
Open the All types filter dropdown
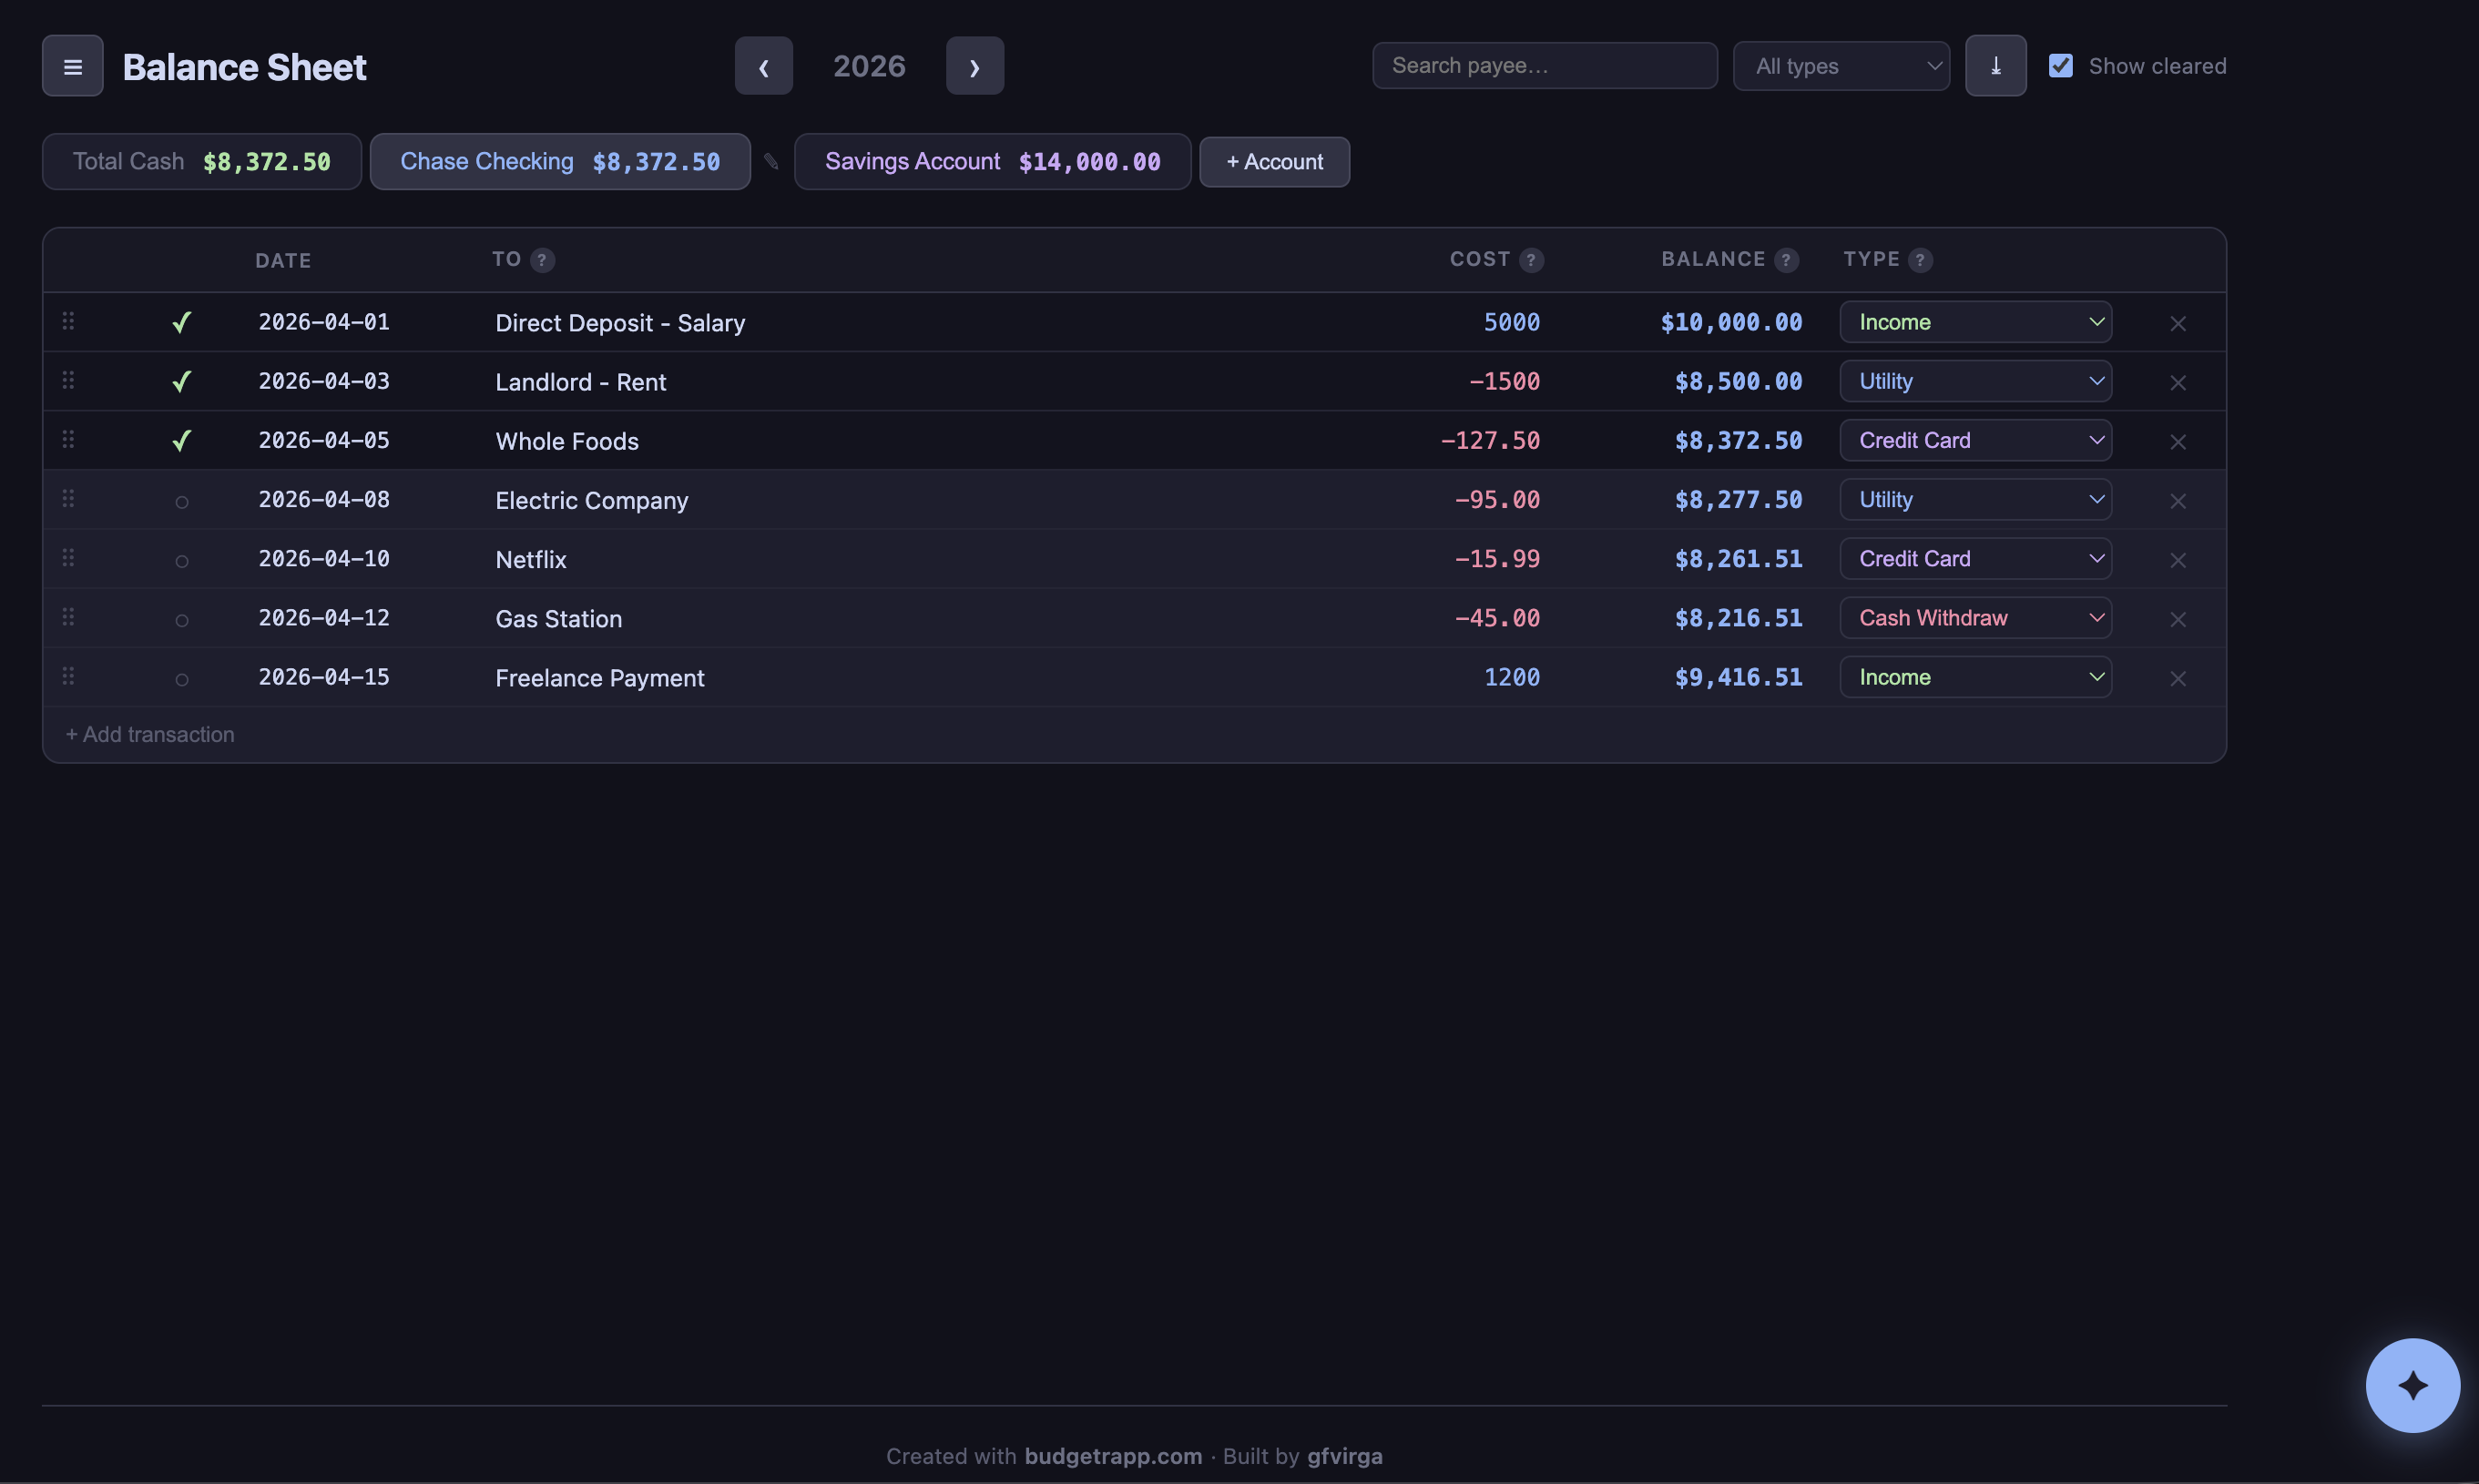click(x=1841, y=65)
